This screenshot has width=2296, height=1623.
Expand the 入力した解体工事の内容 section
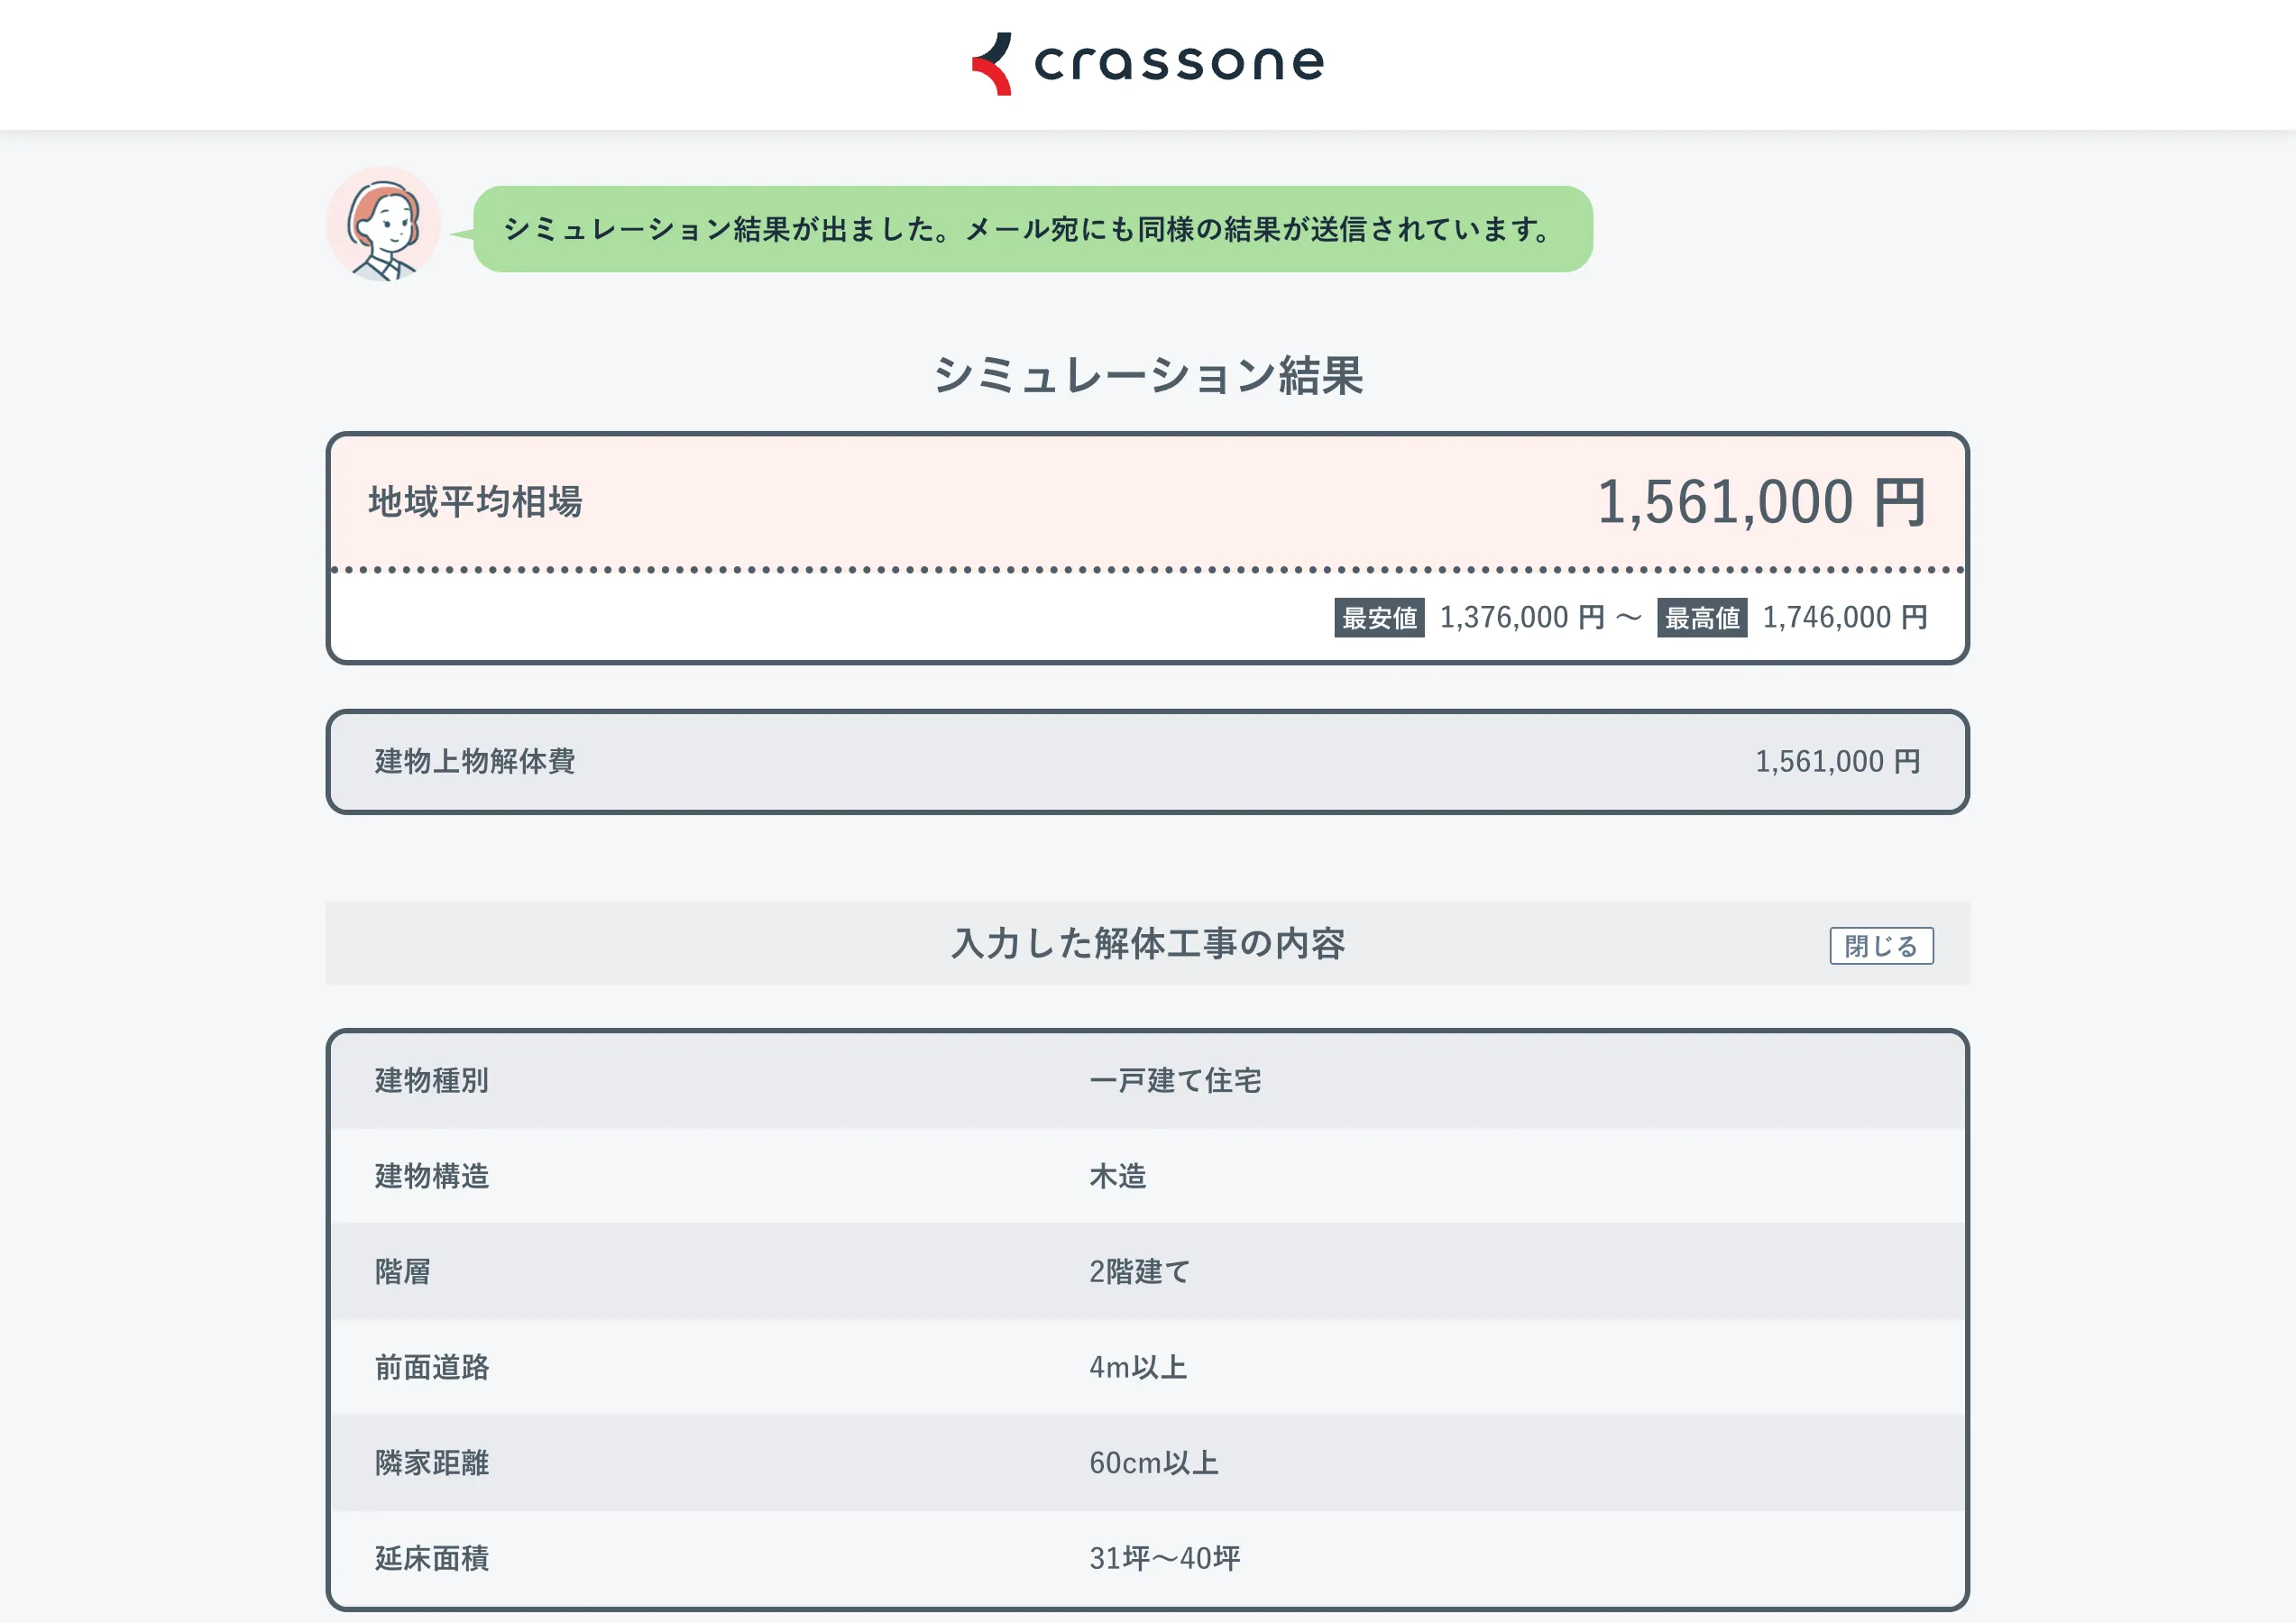point(1883,945)
